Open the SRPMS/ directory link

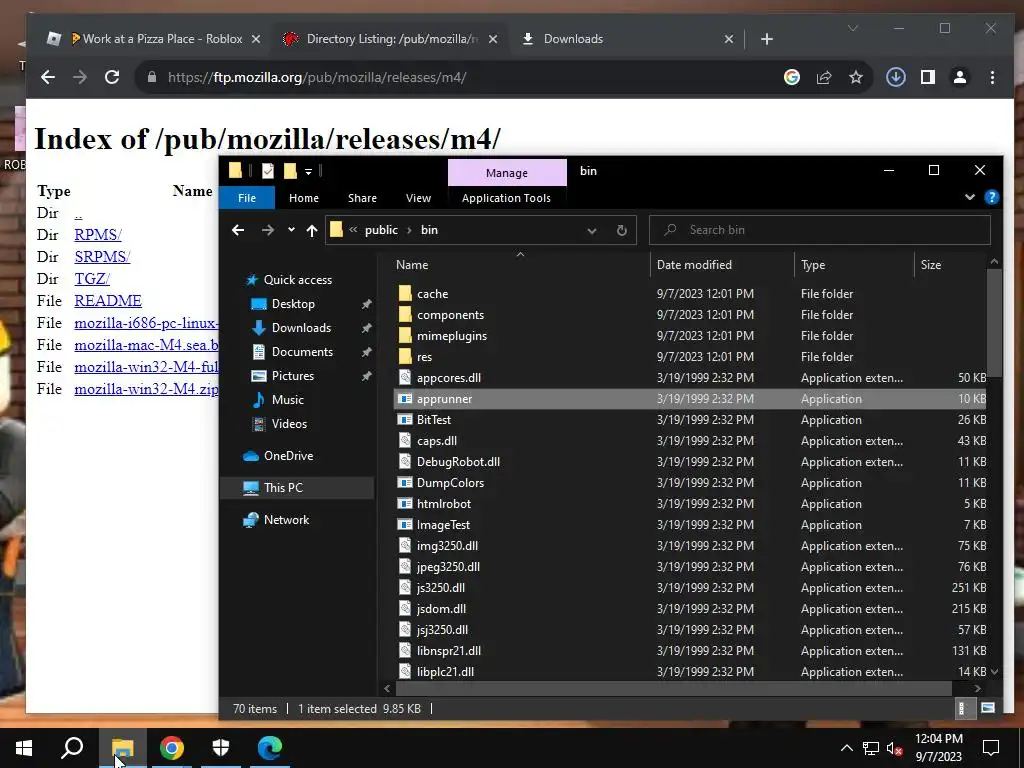click(x=102, y=257)
